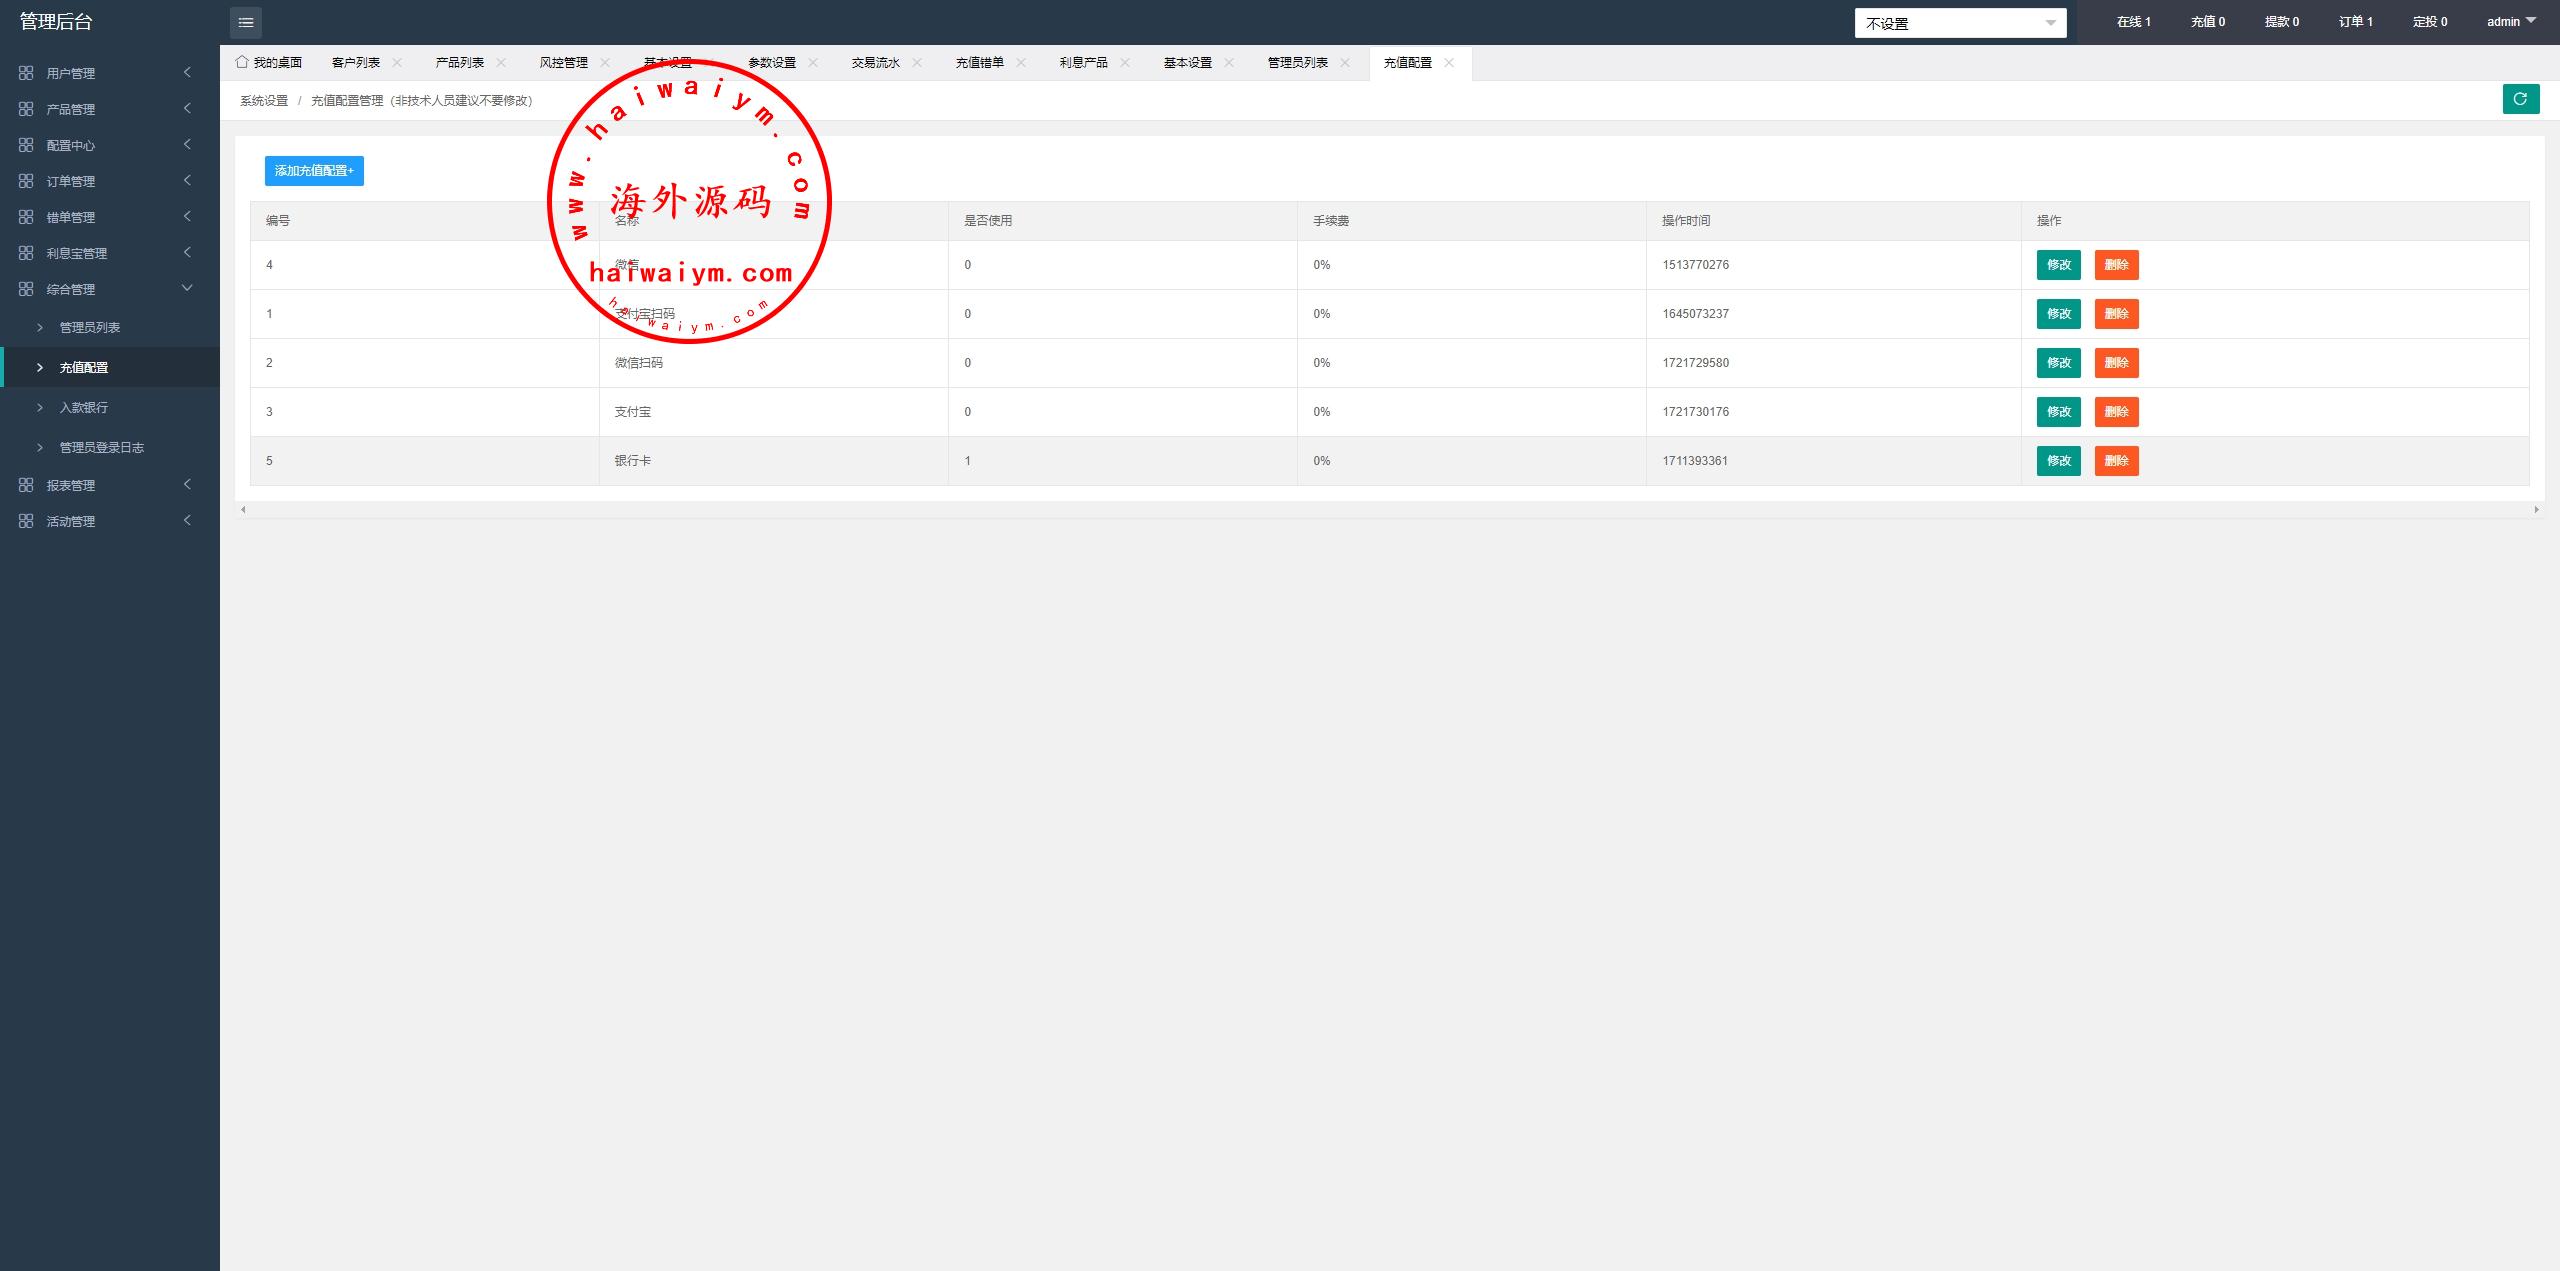Click 删除 for the 微信扫码 row

2116,363
